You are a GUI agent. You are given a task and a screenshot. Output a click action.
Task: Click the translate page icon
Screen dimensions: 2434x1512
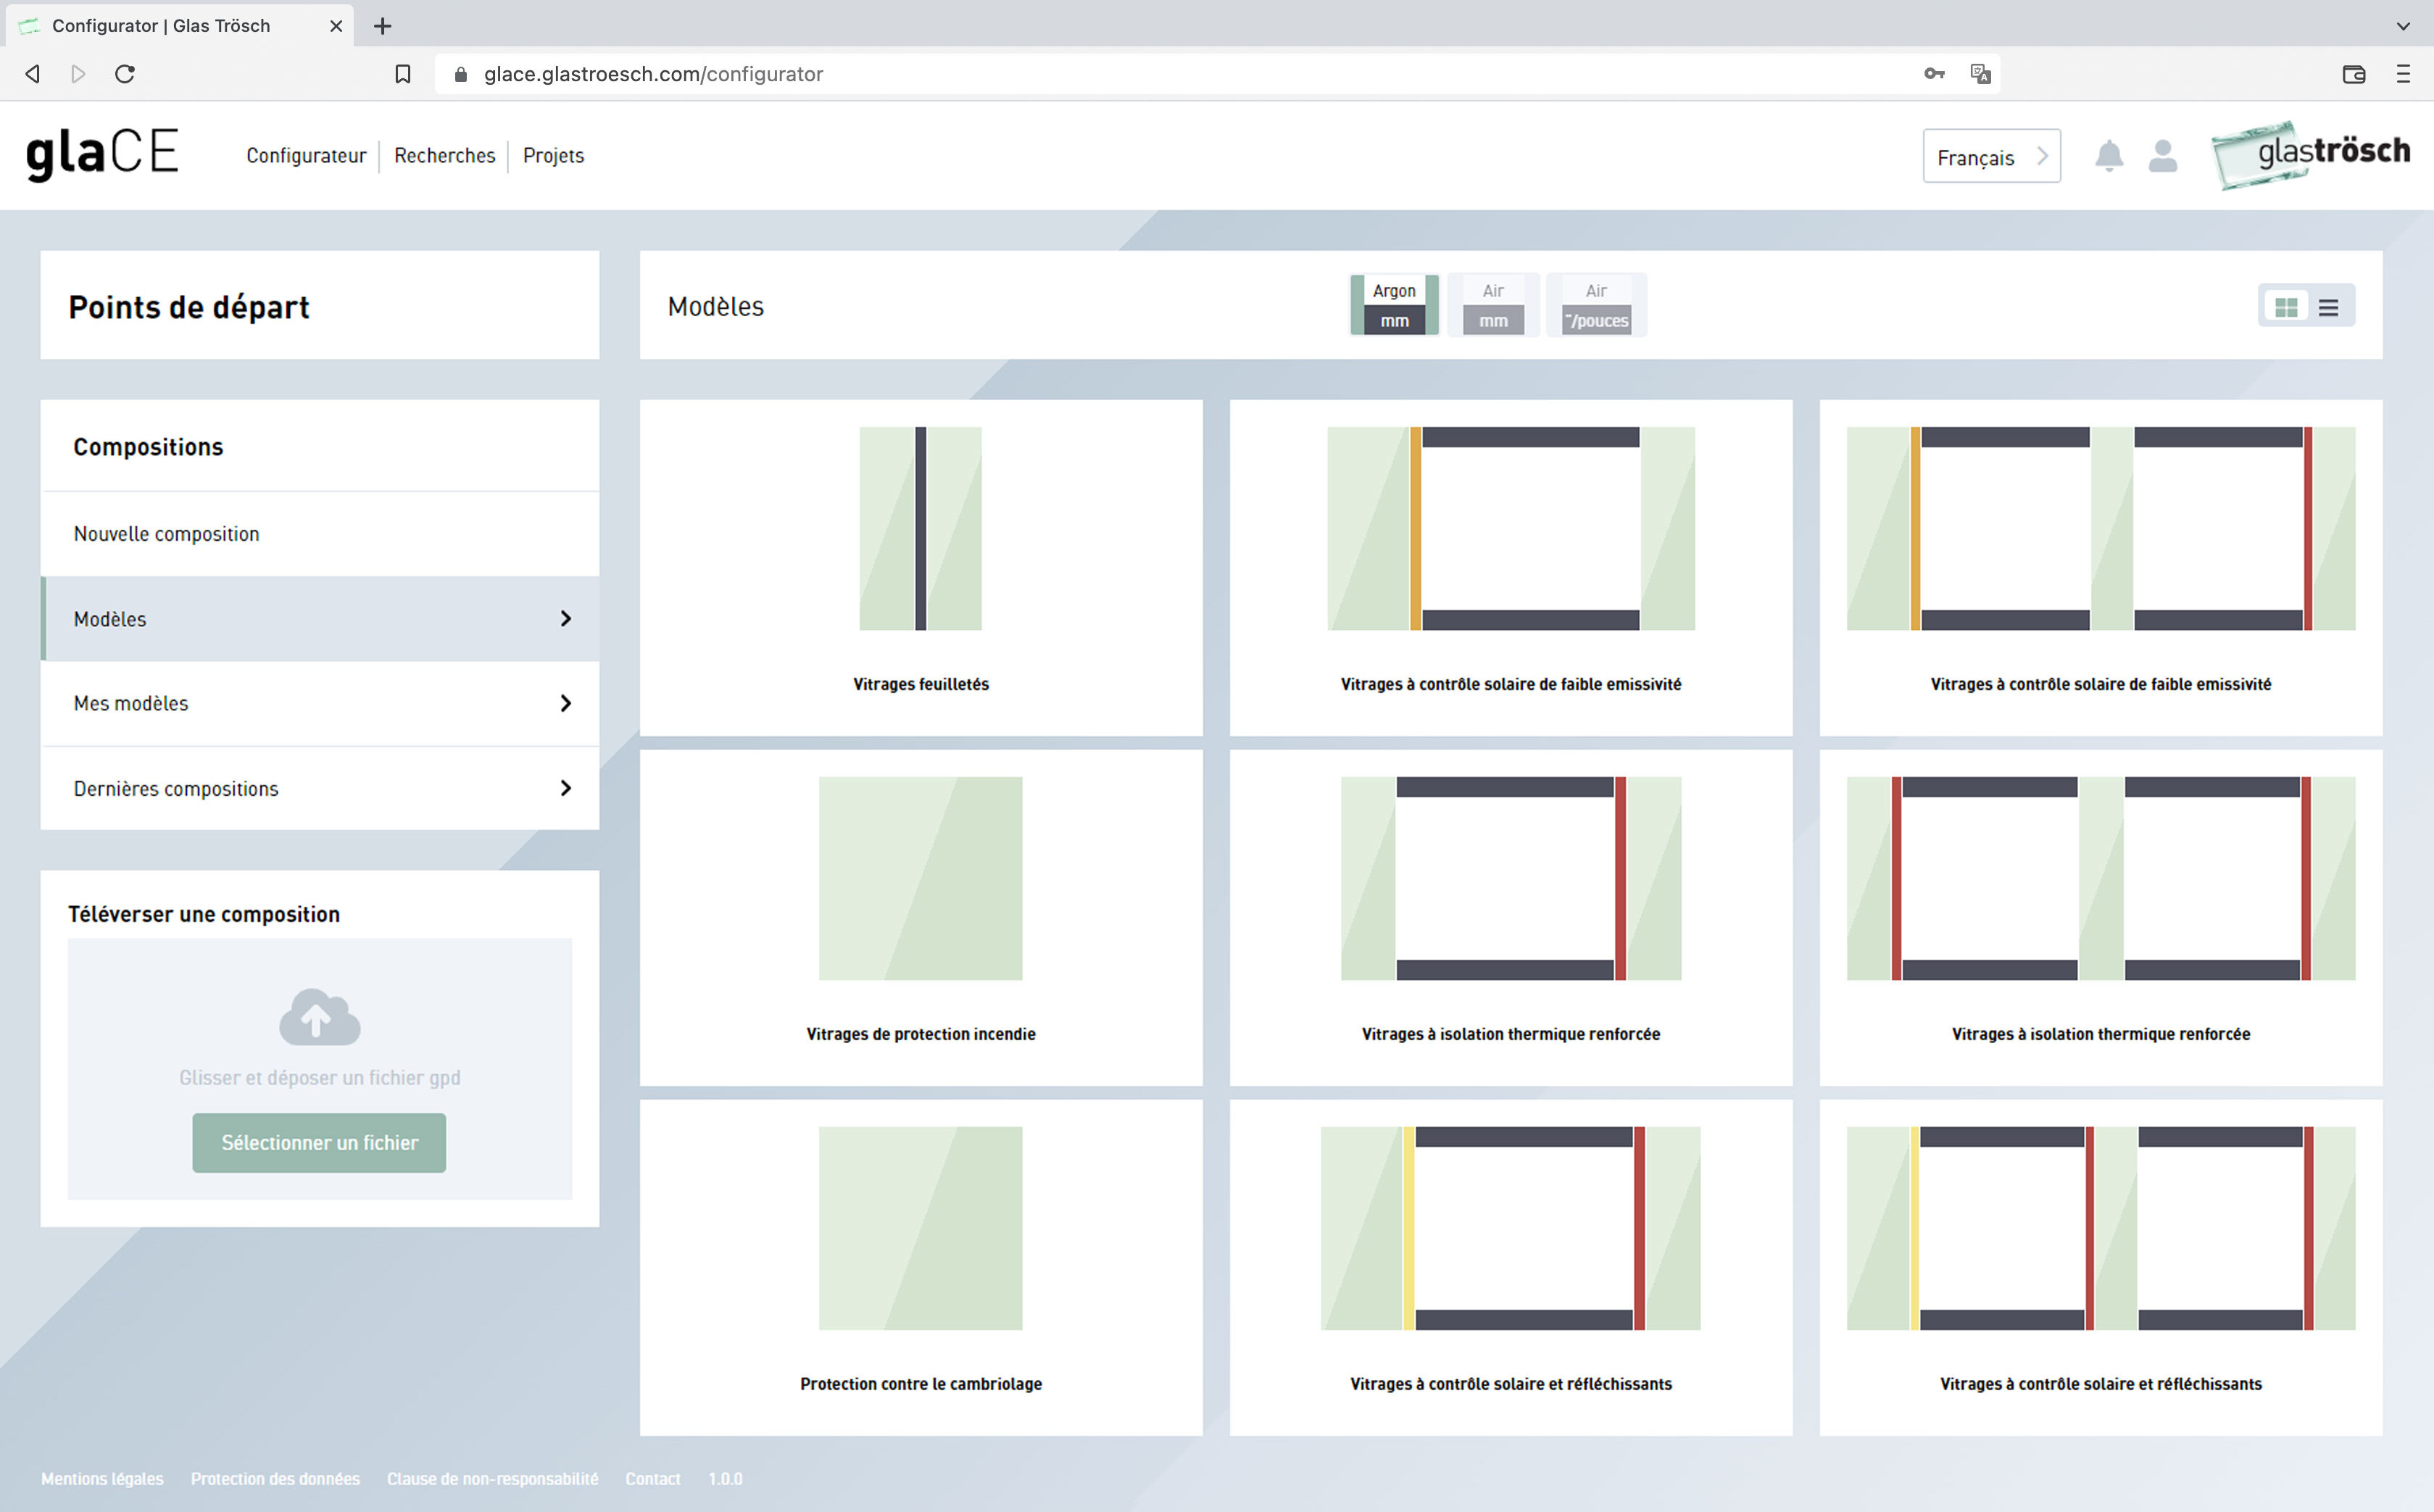pos(1980,74)
